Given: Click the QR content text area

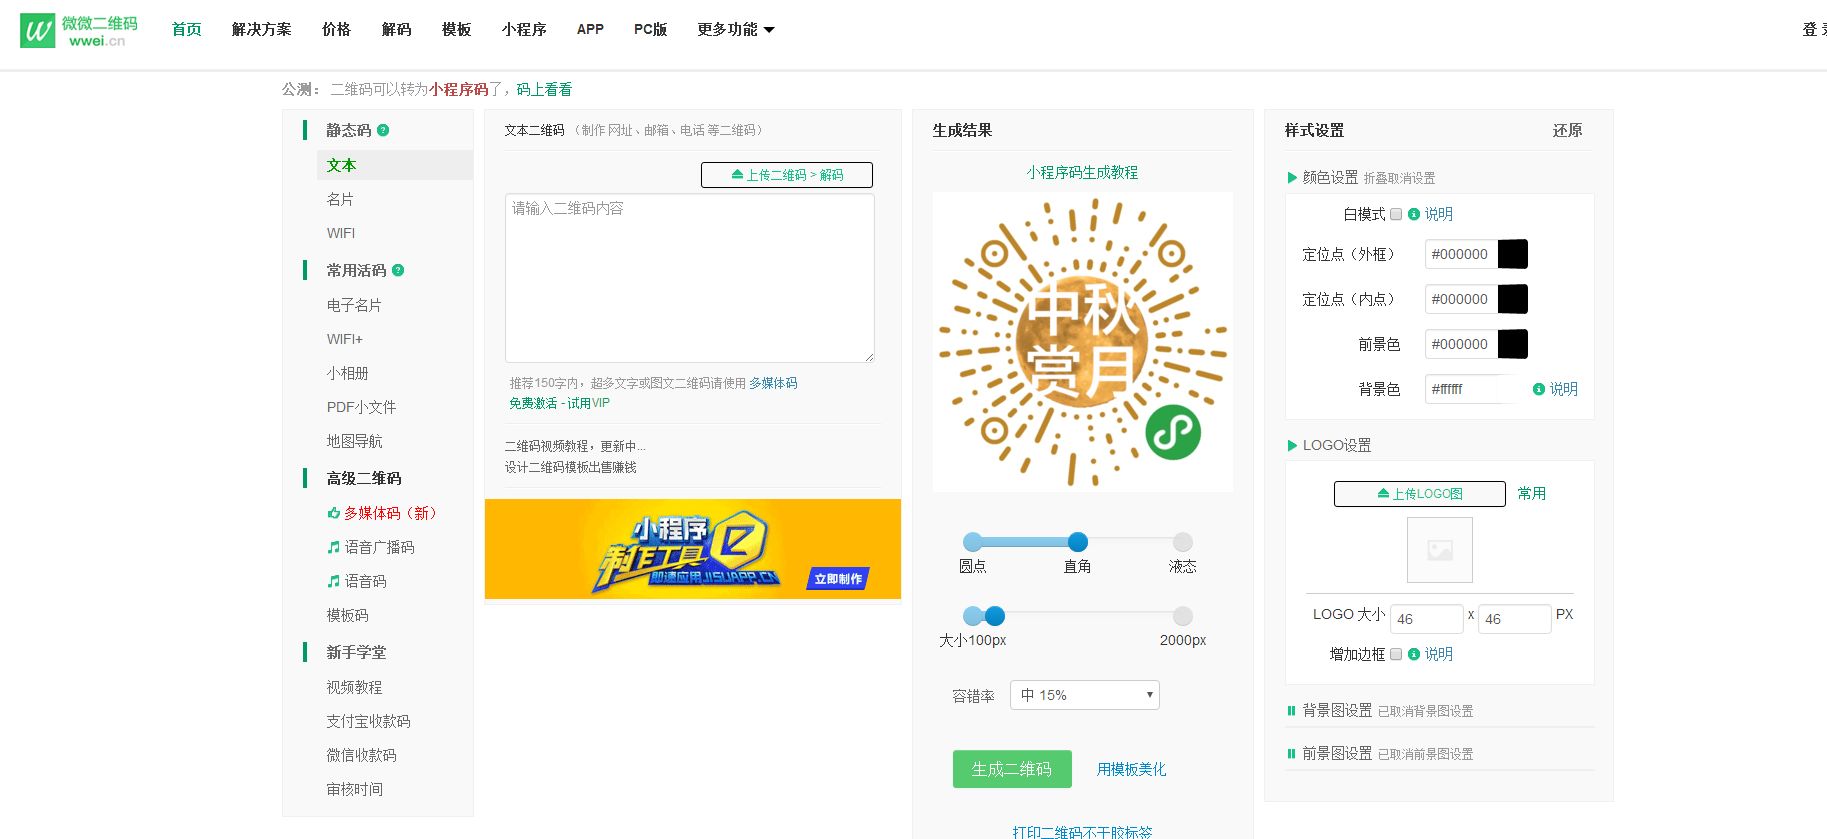Looking at the screenshot, I should pyautogui.click(x=690, y=278).
